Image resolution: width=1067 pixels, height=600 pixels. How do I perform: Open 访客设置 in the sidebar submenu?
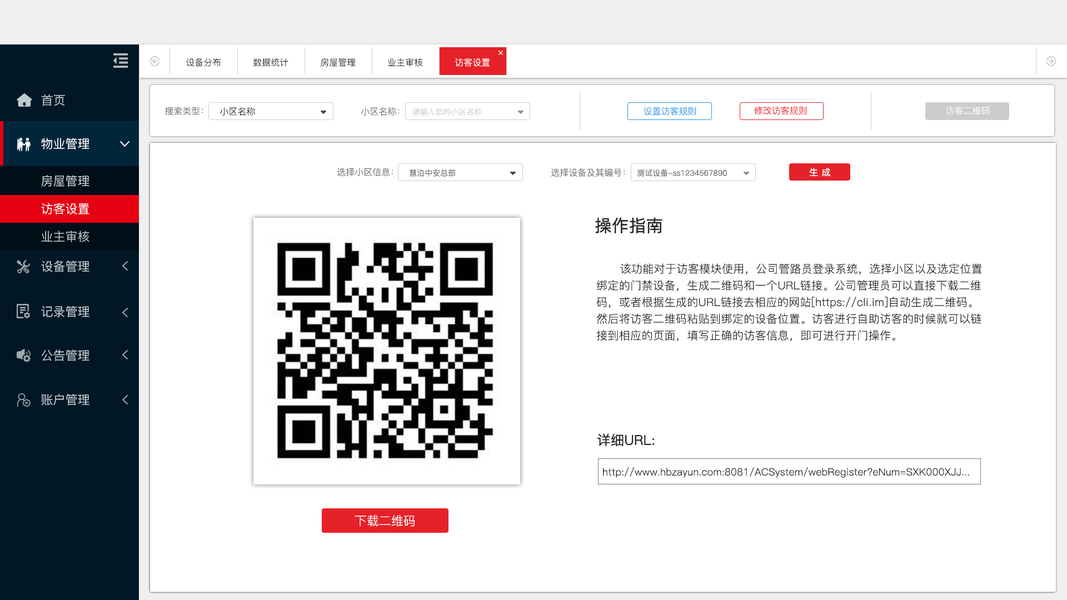pos(69,209)
